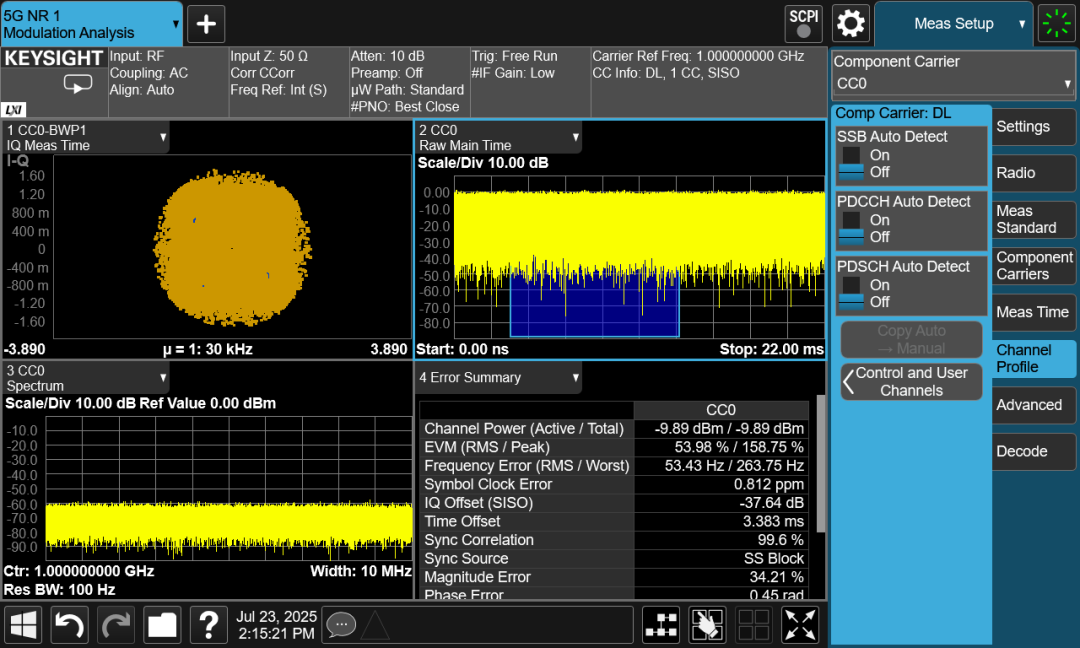Select the Radio tab
The width and height of the screenshot is (1080, 648).
coord(1033,173)
